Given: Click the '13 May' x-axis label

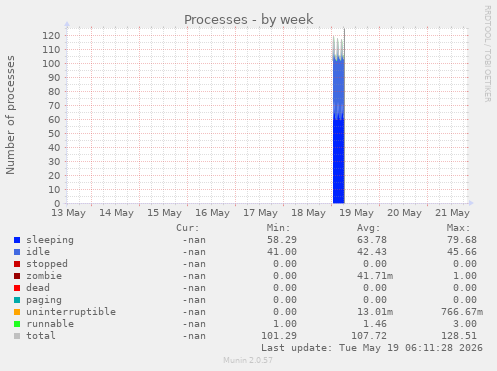Looking at the screenshot, I should tap(68, 213).
